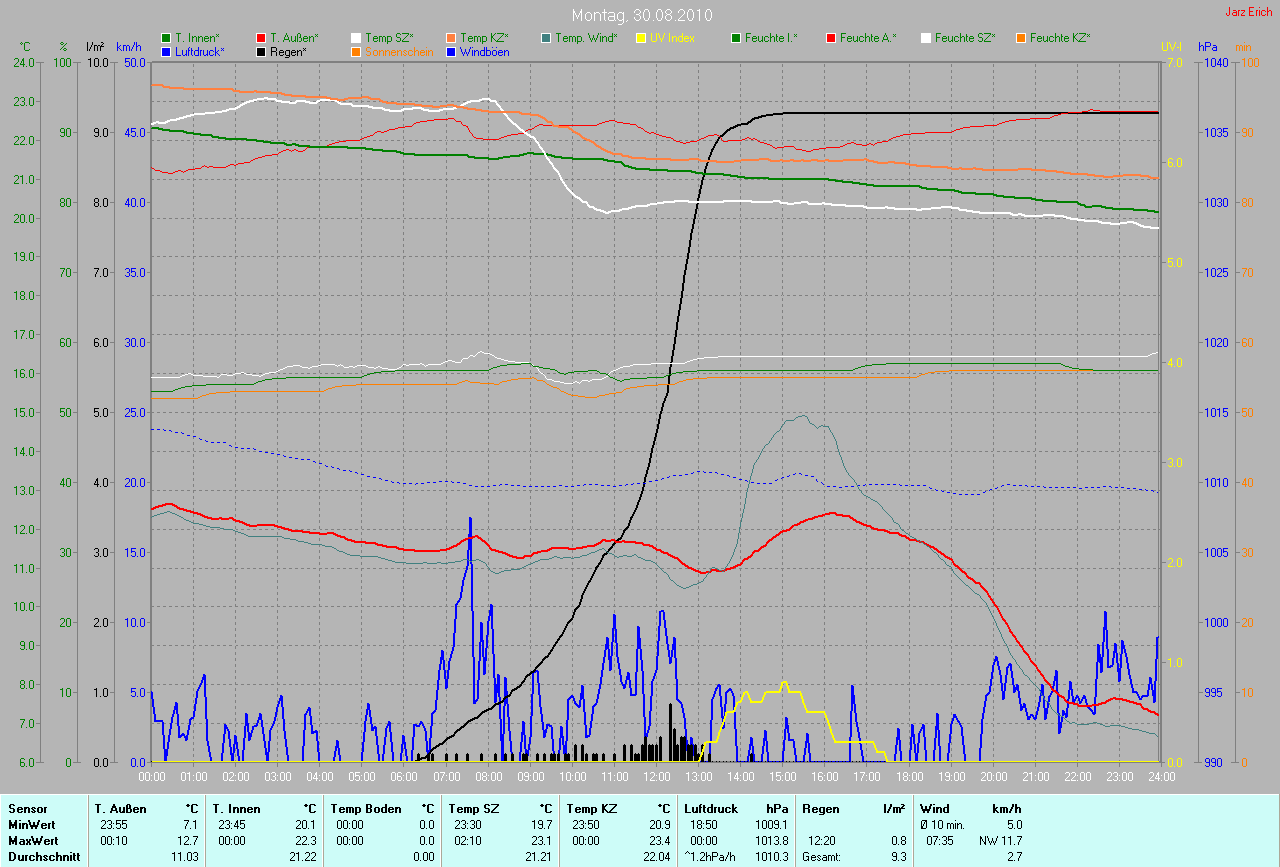Click the T. Außen minimum value '7.1'
This screenshot has height=867, width=1280.
pos(192,824)
